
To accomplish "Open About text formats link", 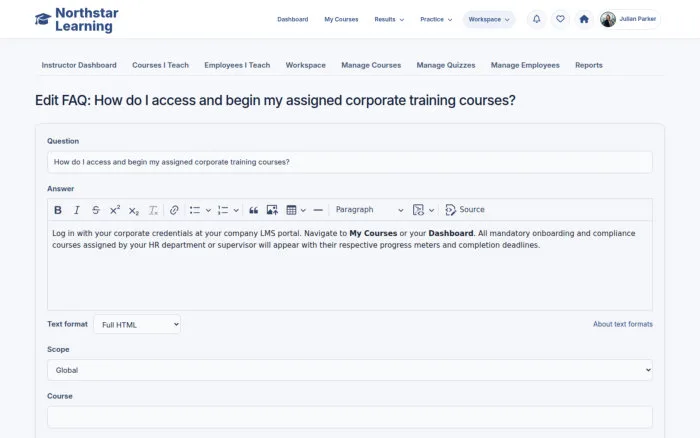I will (622, 324).
